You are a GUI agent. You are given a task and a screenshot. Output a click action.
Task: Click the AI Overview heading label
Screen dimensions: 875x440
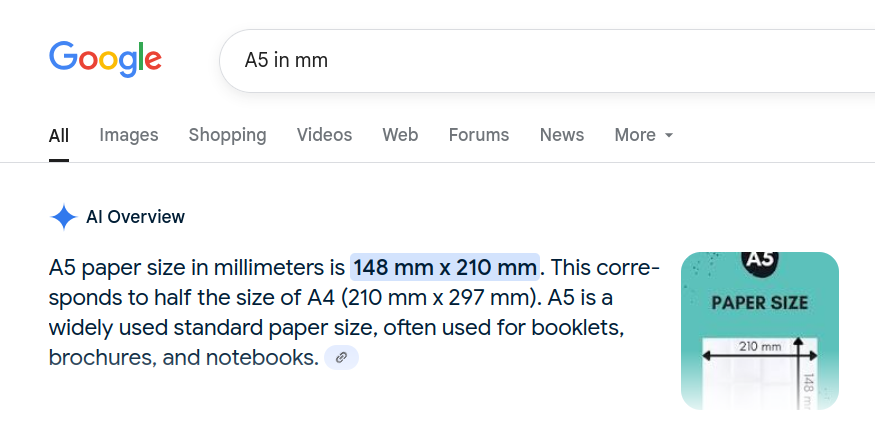(135, 217)
